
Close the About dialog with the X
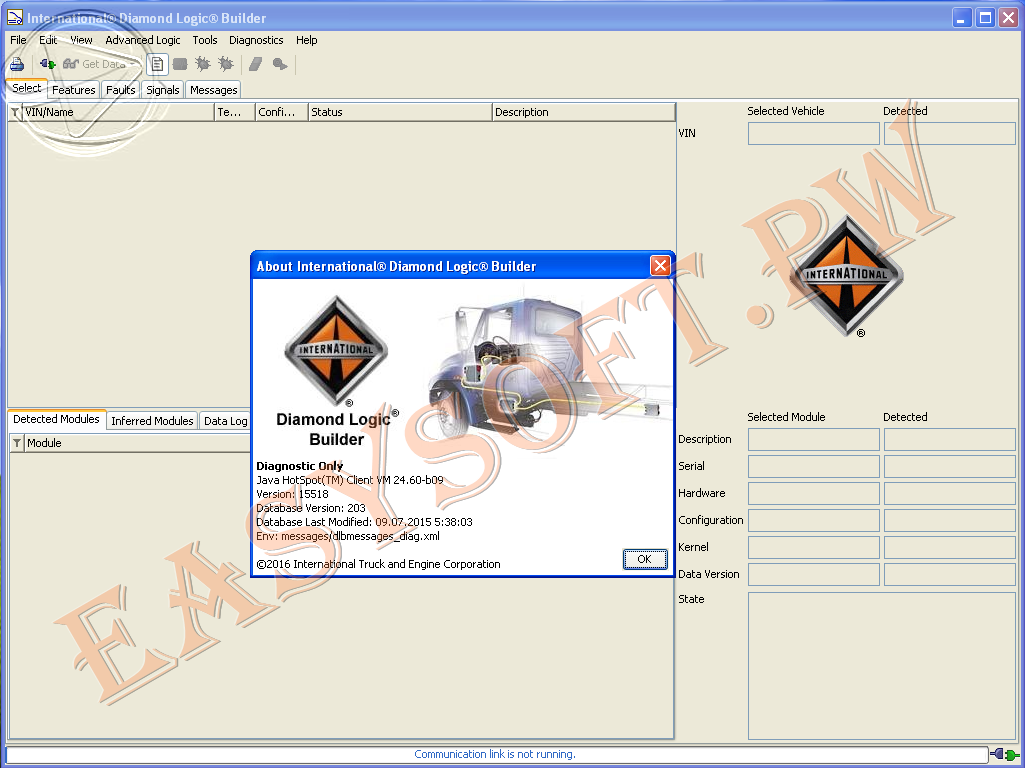660,265
